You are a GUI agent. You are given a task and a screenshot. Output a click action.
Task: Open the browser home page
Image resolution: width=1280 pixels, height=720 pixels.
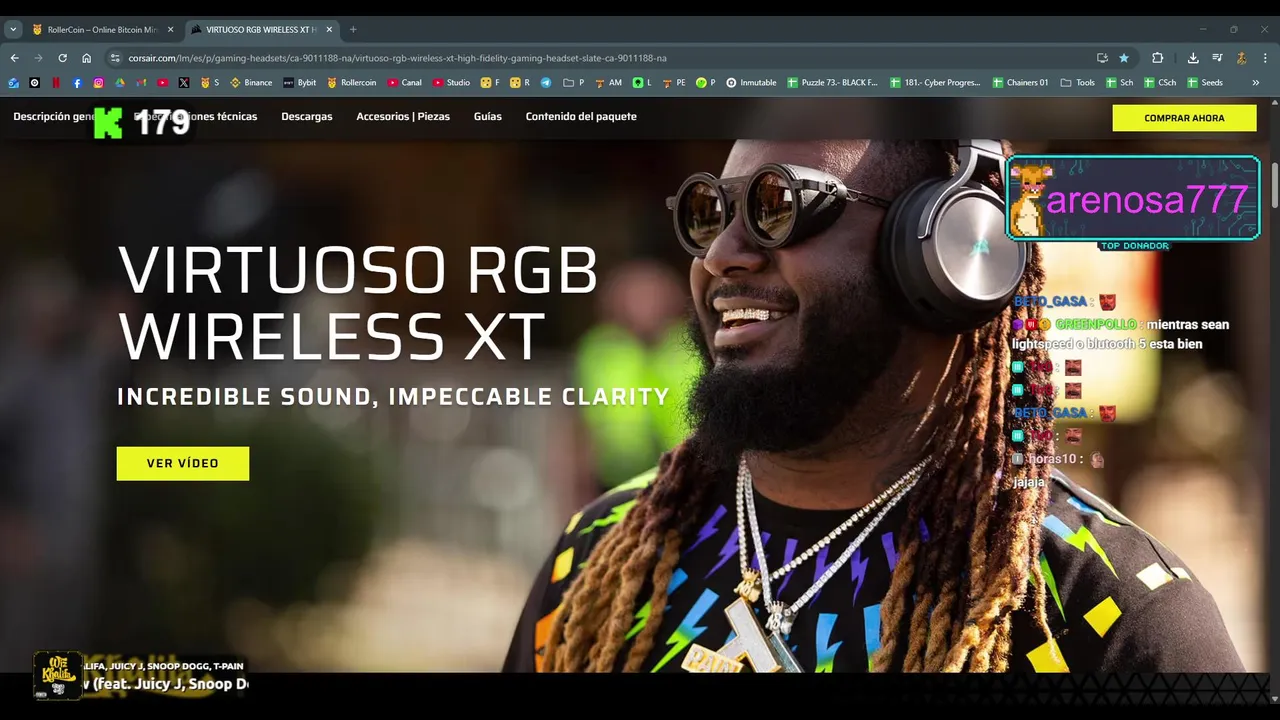86,58
